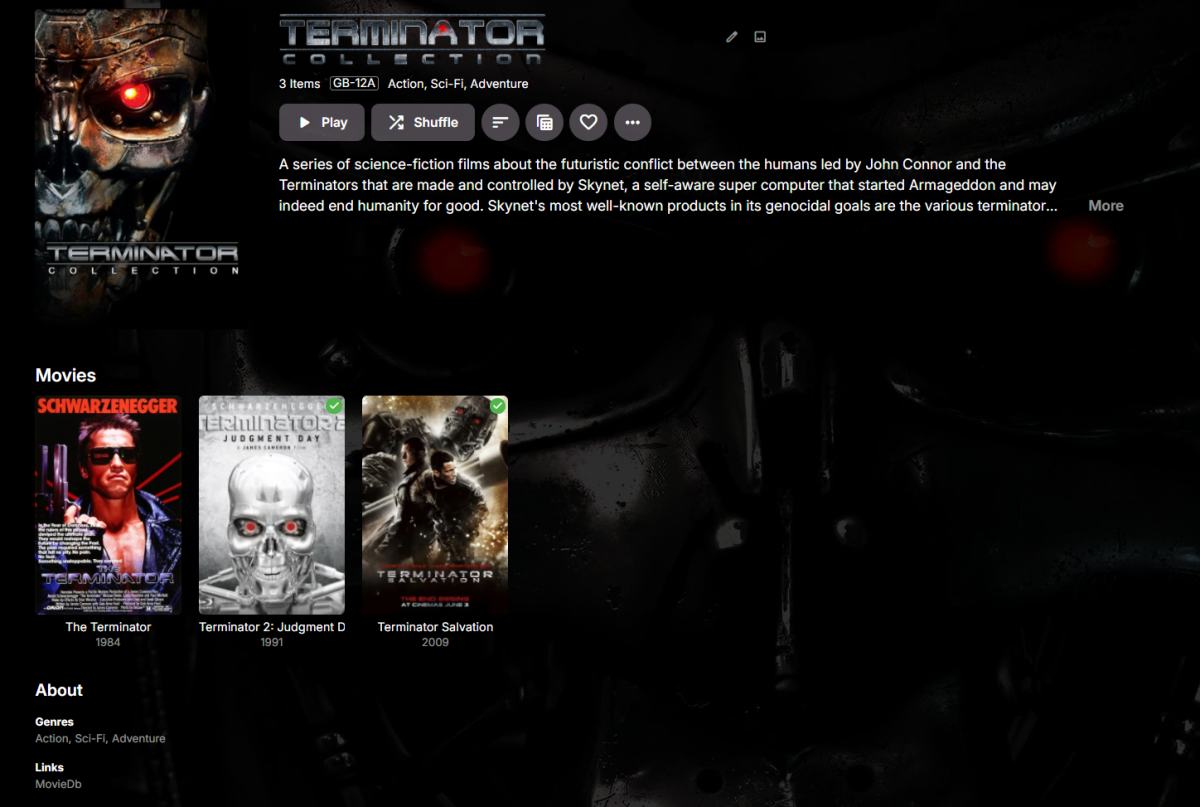Click the GB-12A rating badge
This screenshot has width=1200, height=807.
[354, 84]
